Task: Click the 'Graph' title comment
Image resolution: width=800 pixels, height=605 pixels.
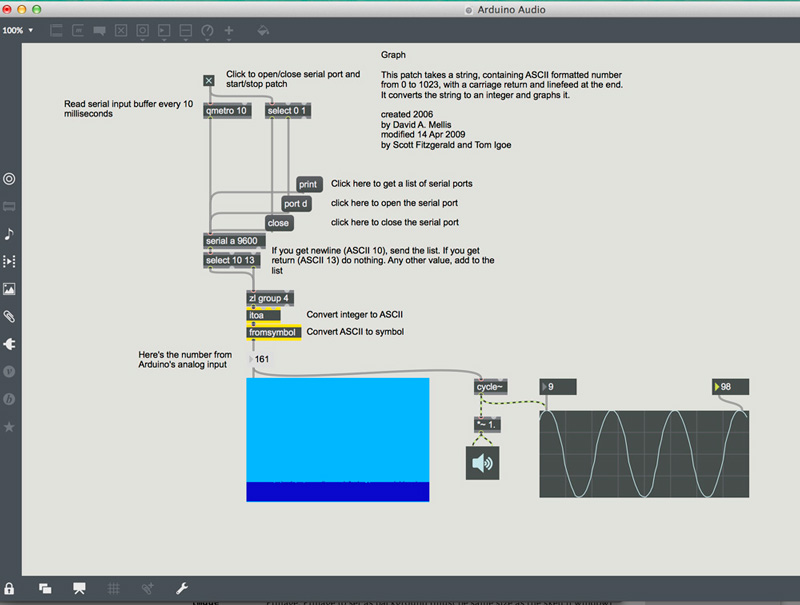Action: (x=393, y=55)
